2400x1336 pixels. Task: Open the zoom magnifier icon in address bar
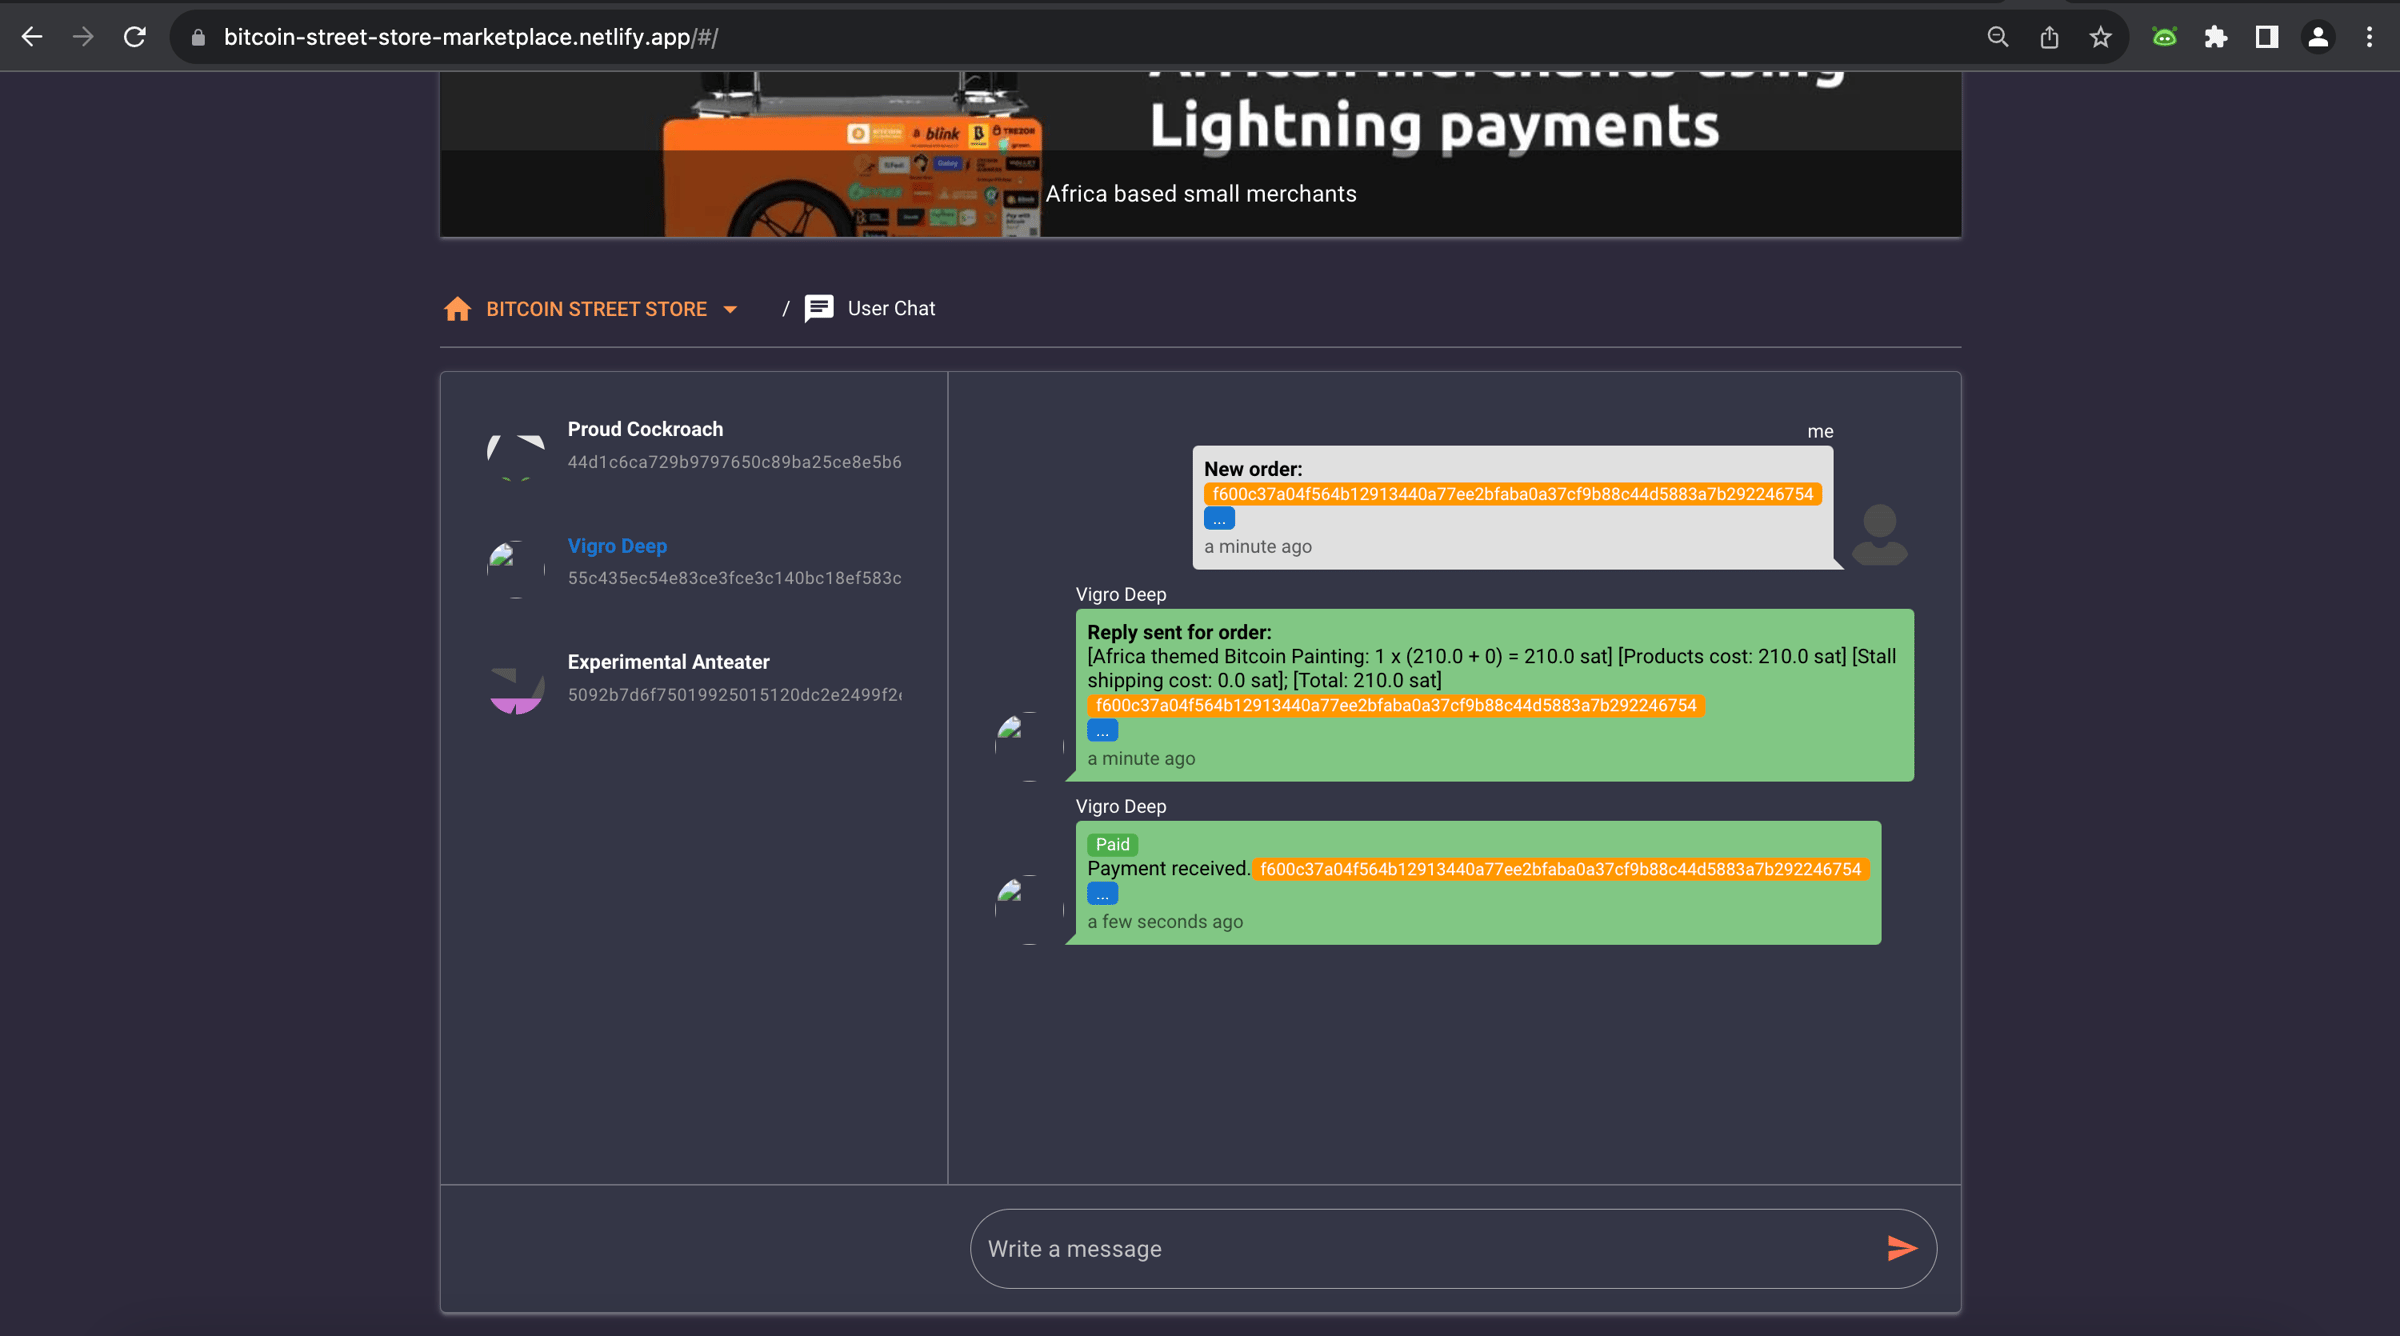click(1997, 37)
